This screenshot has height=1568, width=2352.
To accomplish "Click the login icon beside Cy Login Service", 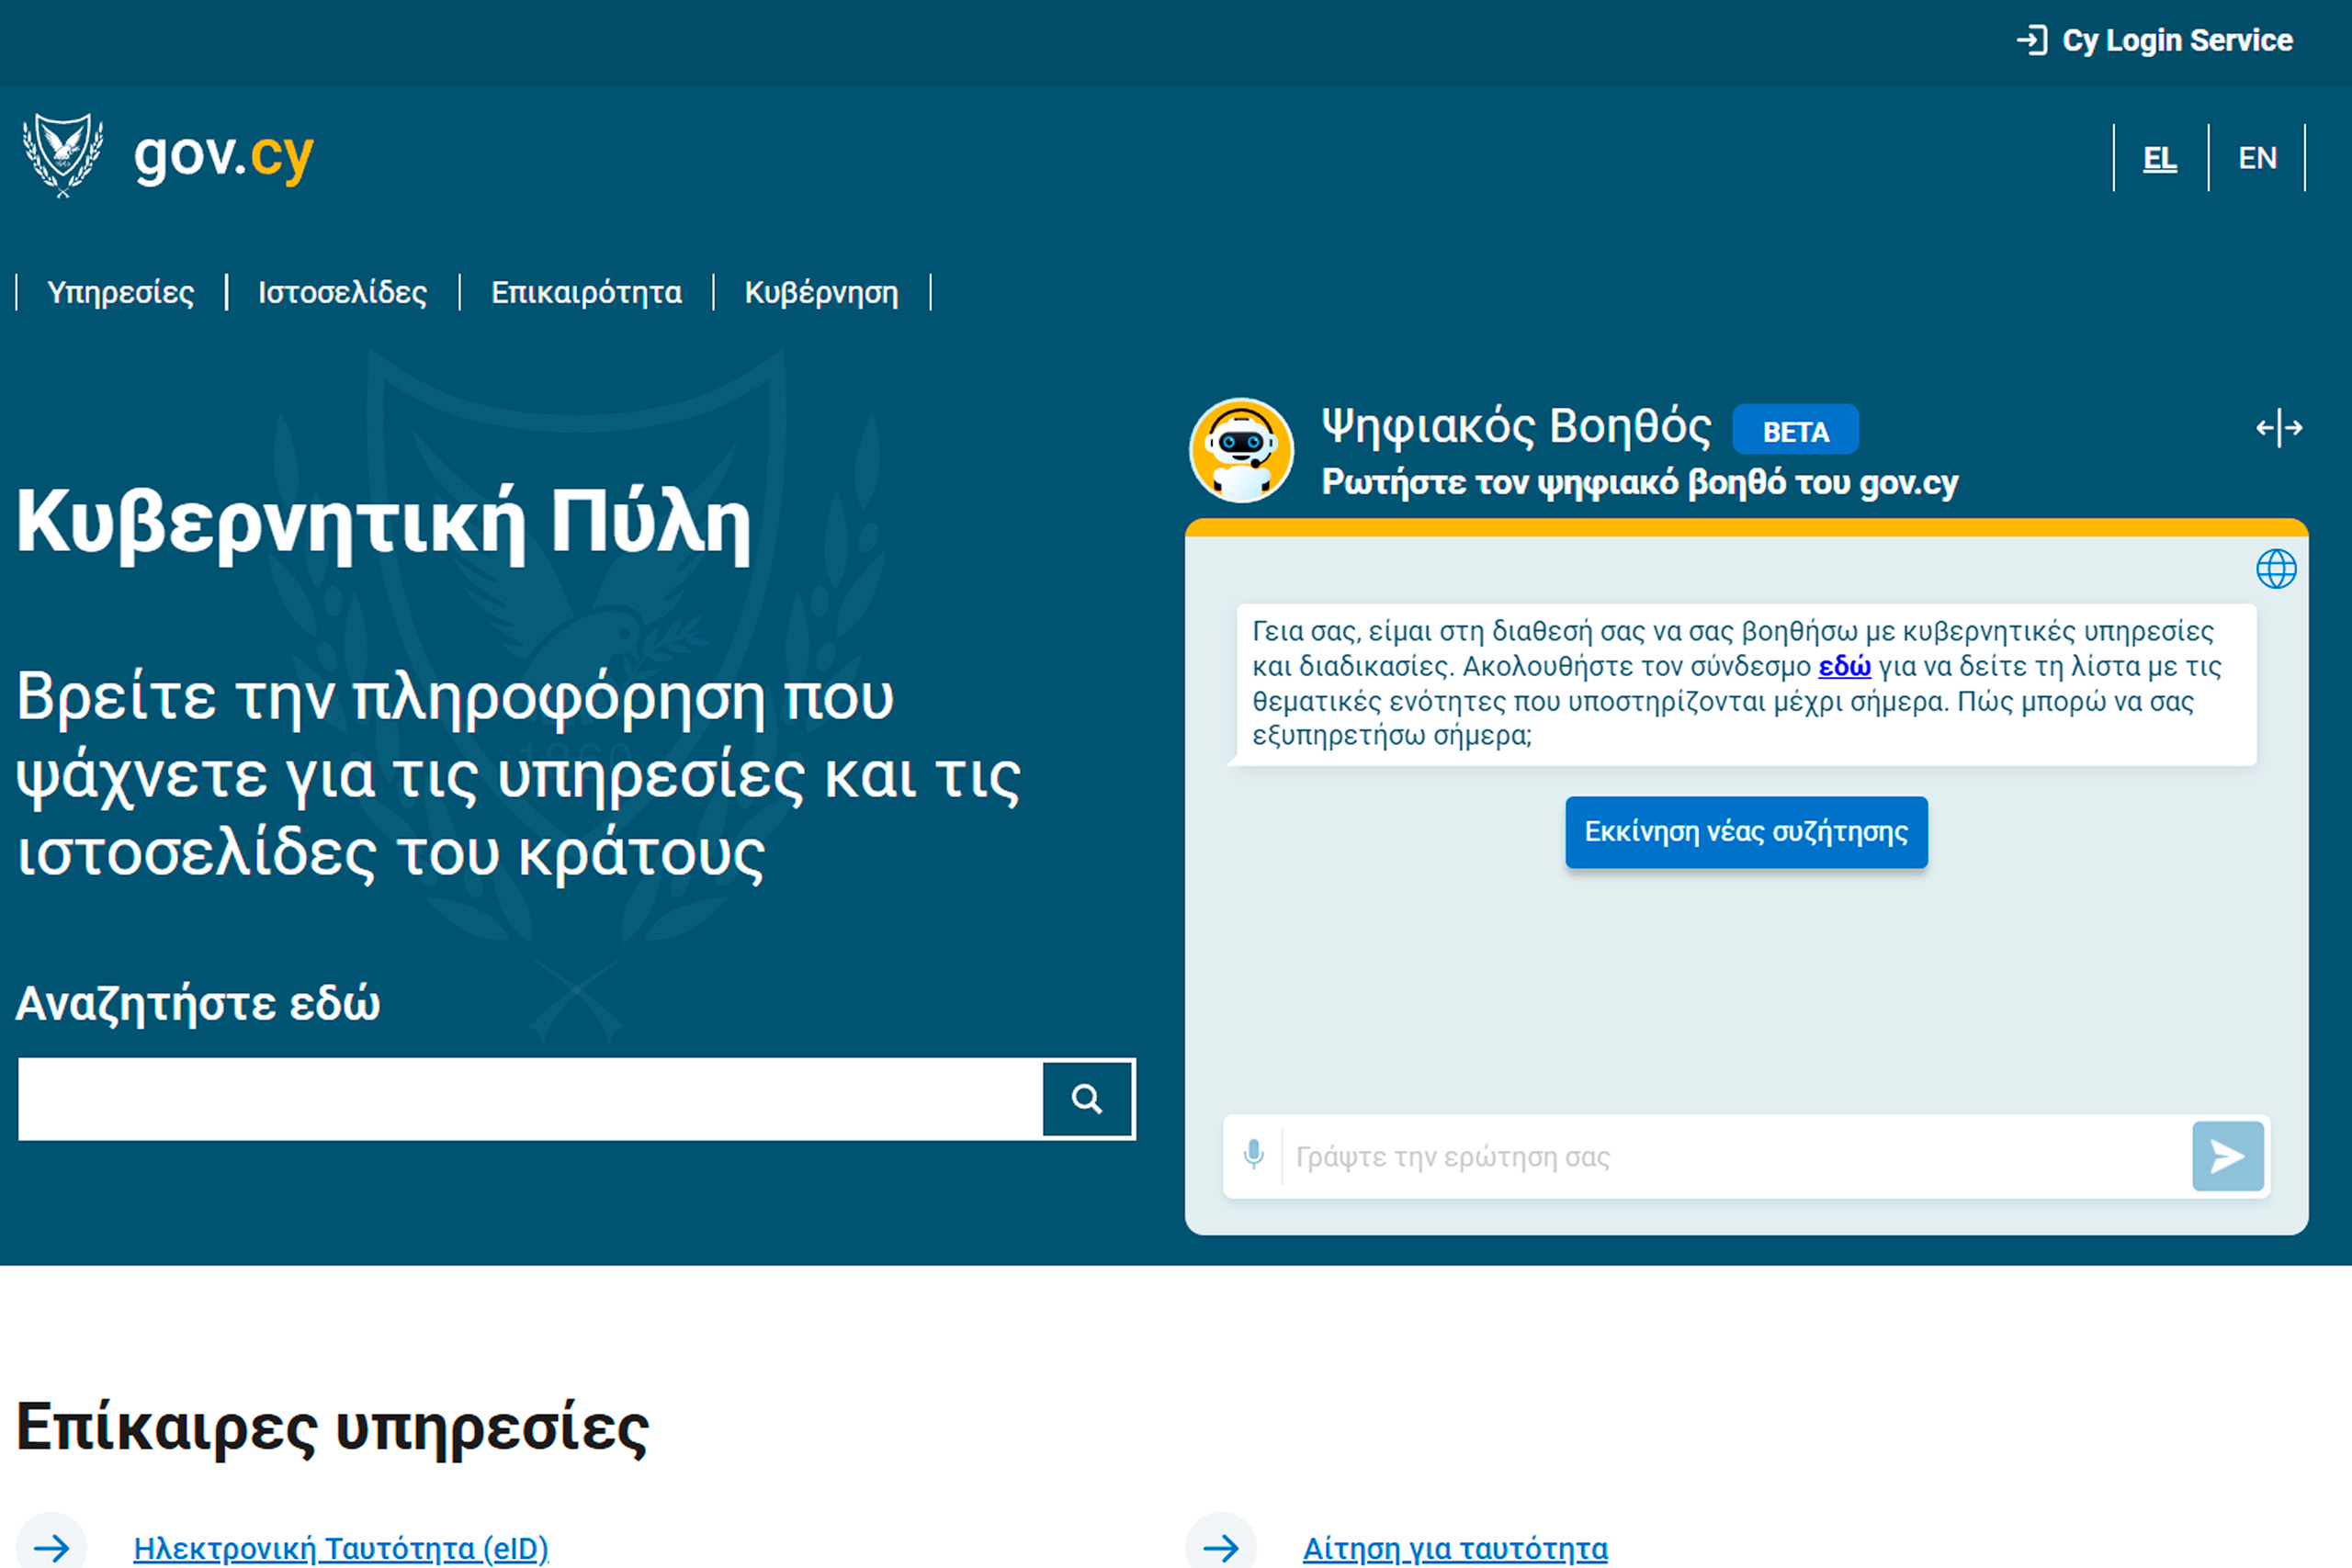I will coord(2031,40).
